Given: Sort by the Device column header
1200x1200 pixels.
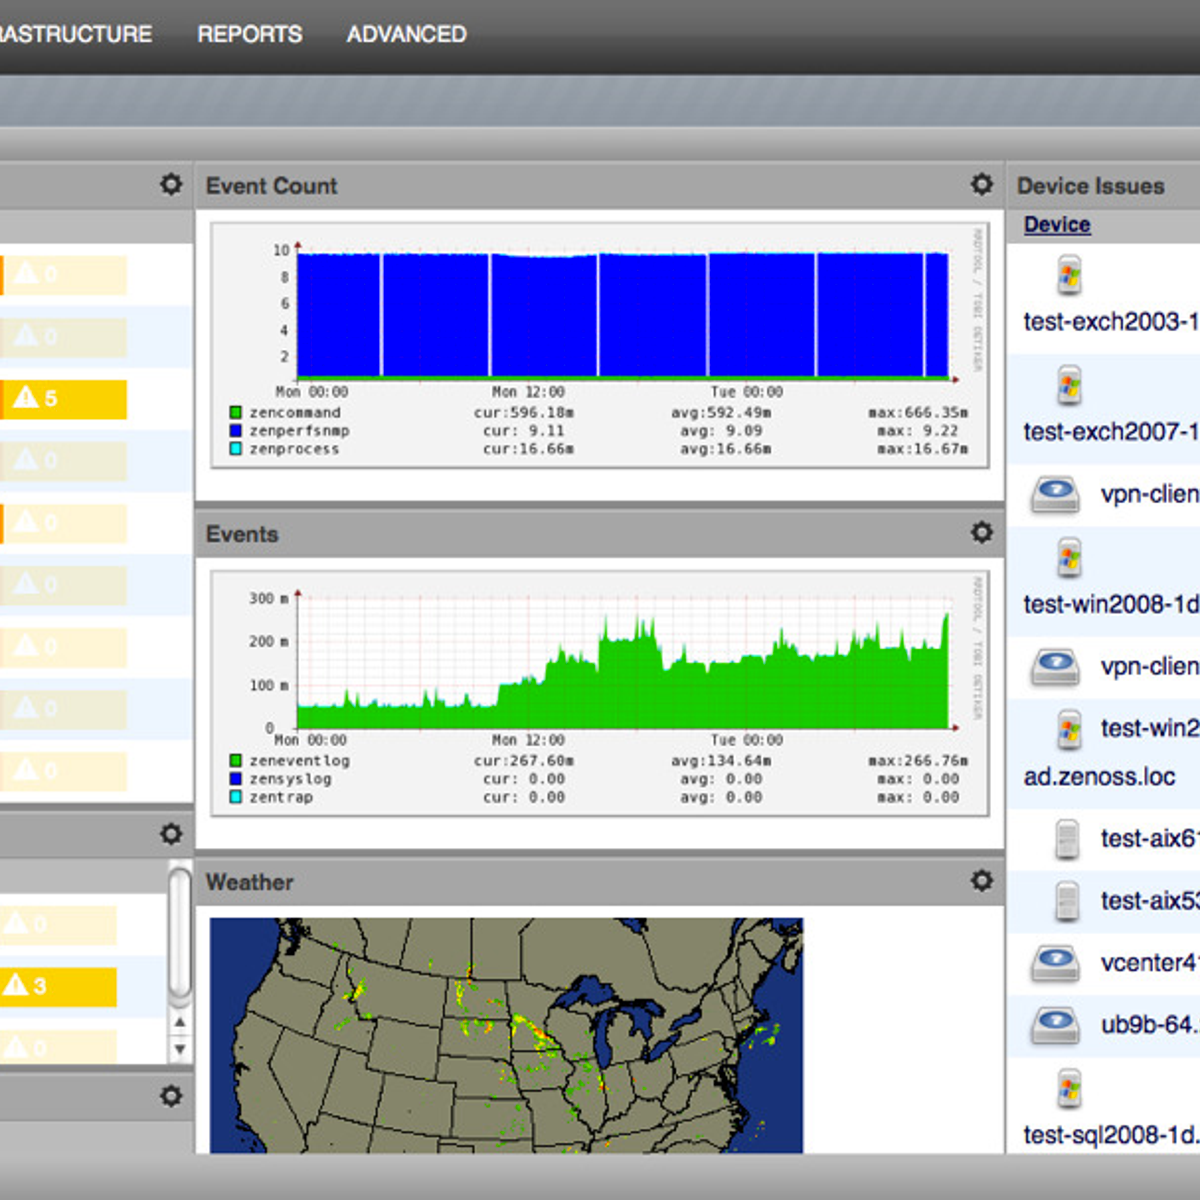Looking at the screenshot, I should (1057, 224).
